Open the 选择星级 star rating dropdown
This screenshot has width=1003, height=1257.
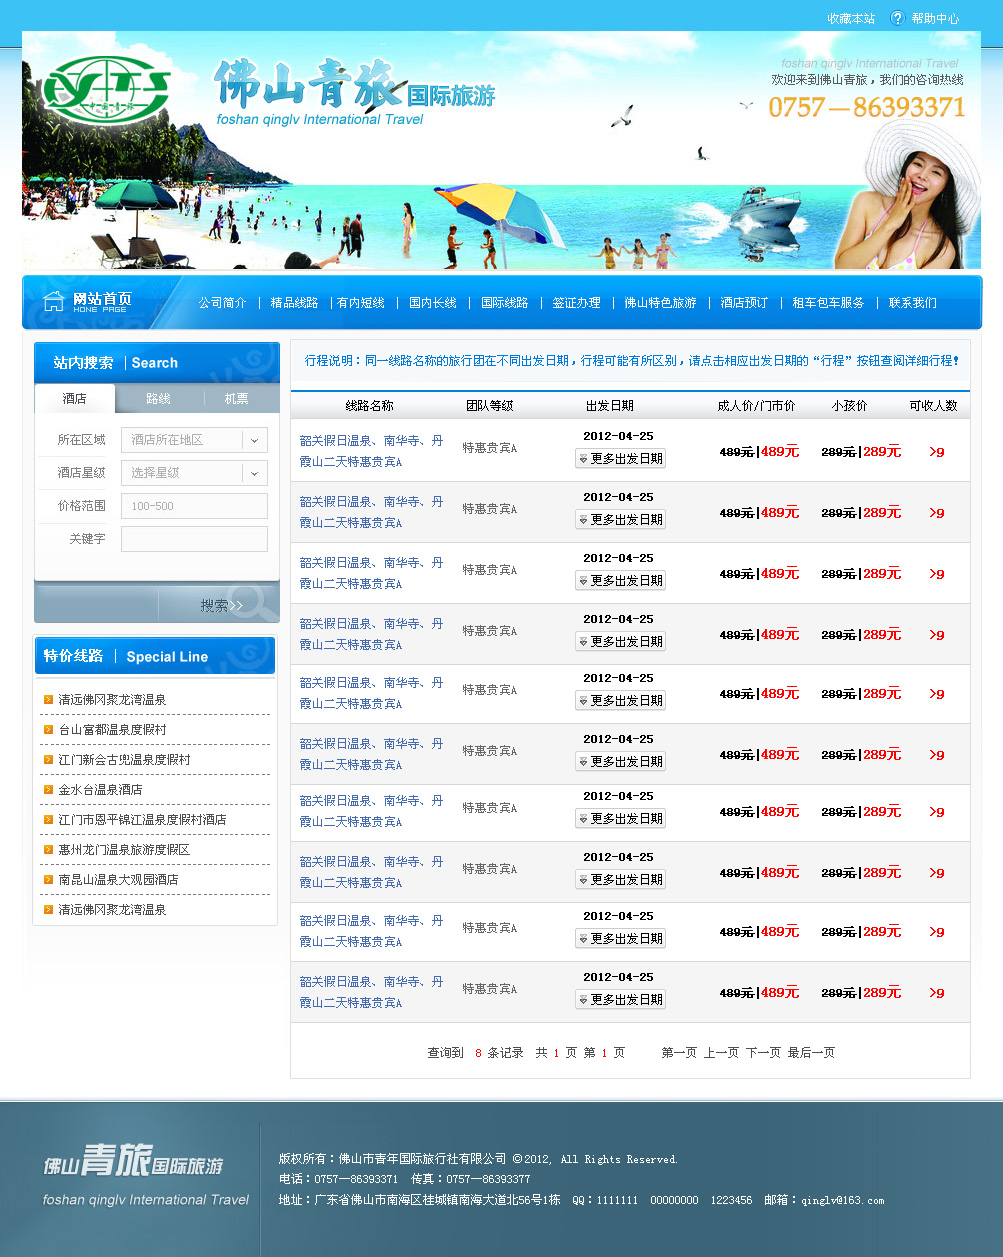[255, 473]
